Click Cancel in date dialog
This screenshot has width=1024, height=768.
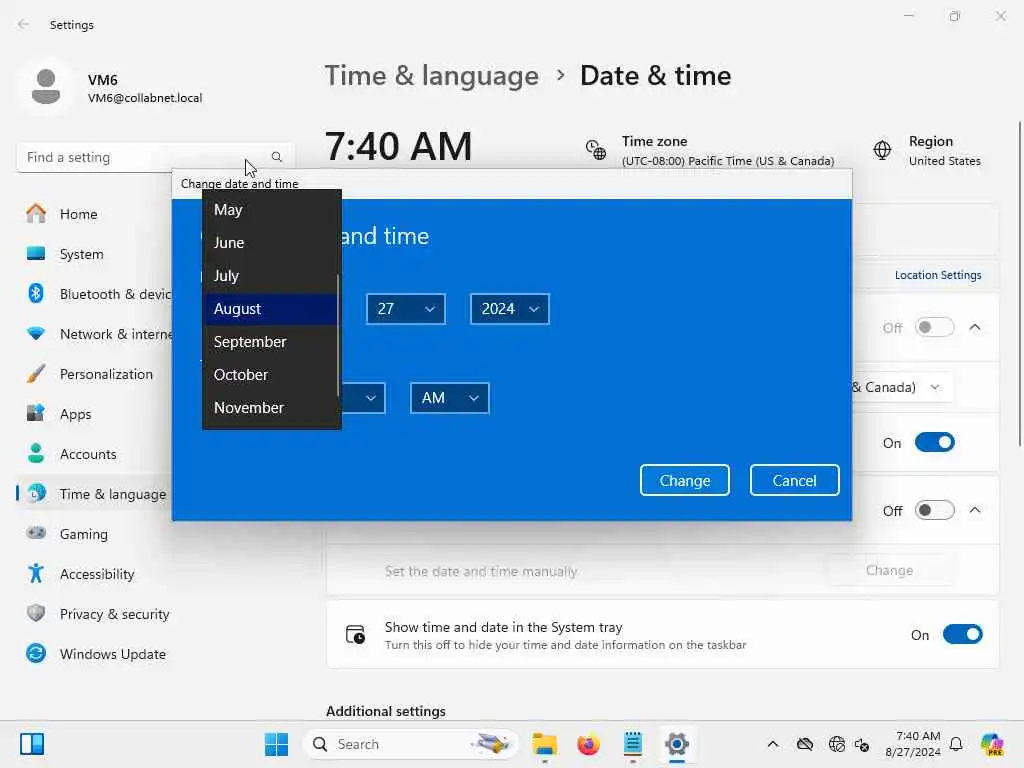point(794,480)
